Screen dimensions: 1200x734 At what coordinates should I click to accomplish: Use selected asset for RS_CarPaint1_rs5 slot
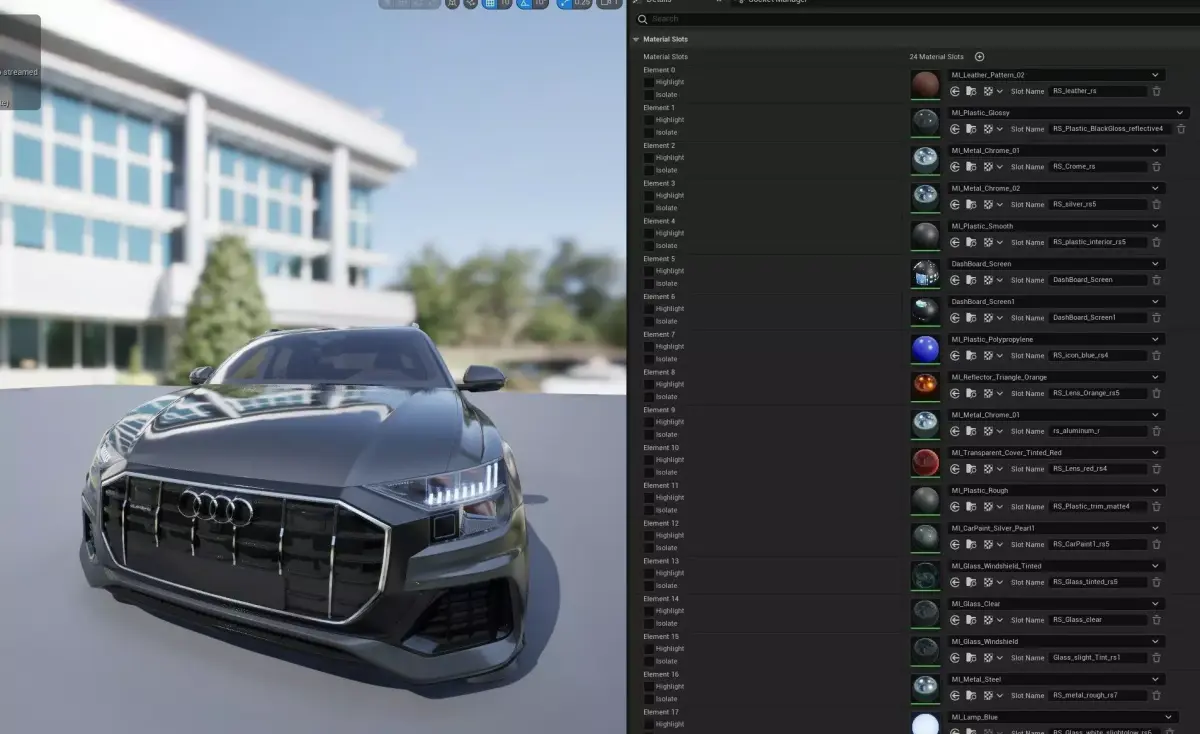[955, 545]
